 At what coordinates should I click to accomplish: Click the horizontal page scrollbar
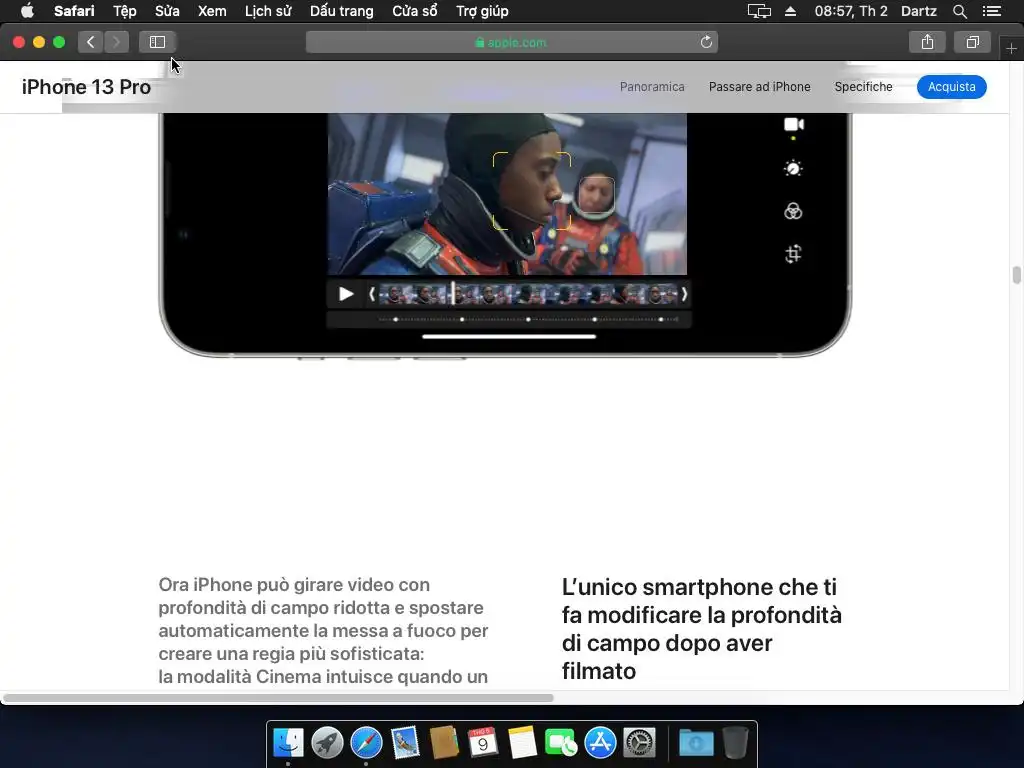point(278,697)
